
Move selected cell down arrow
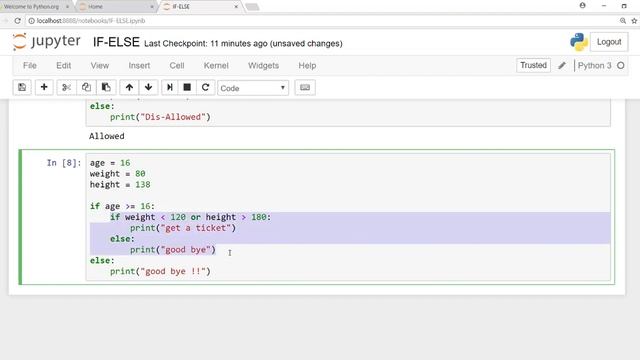[149, 87]
